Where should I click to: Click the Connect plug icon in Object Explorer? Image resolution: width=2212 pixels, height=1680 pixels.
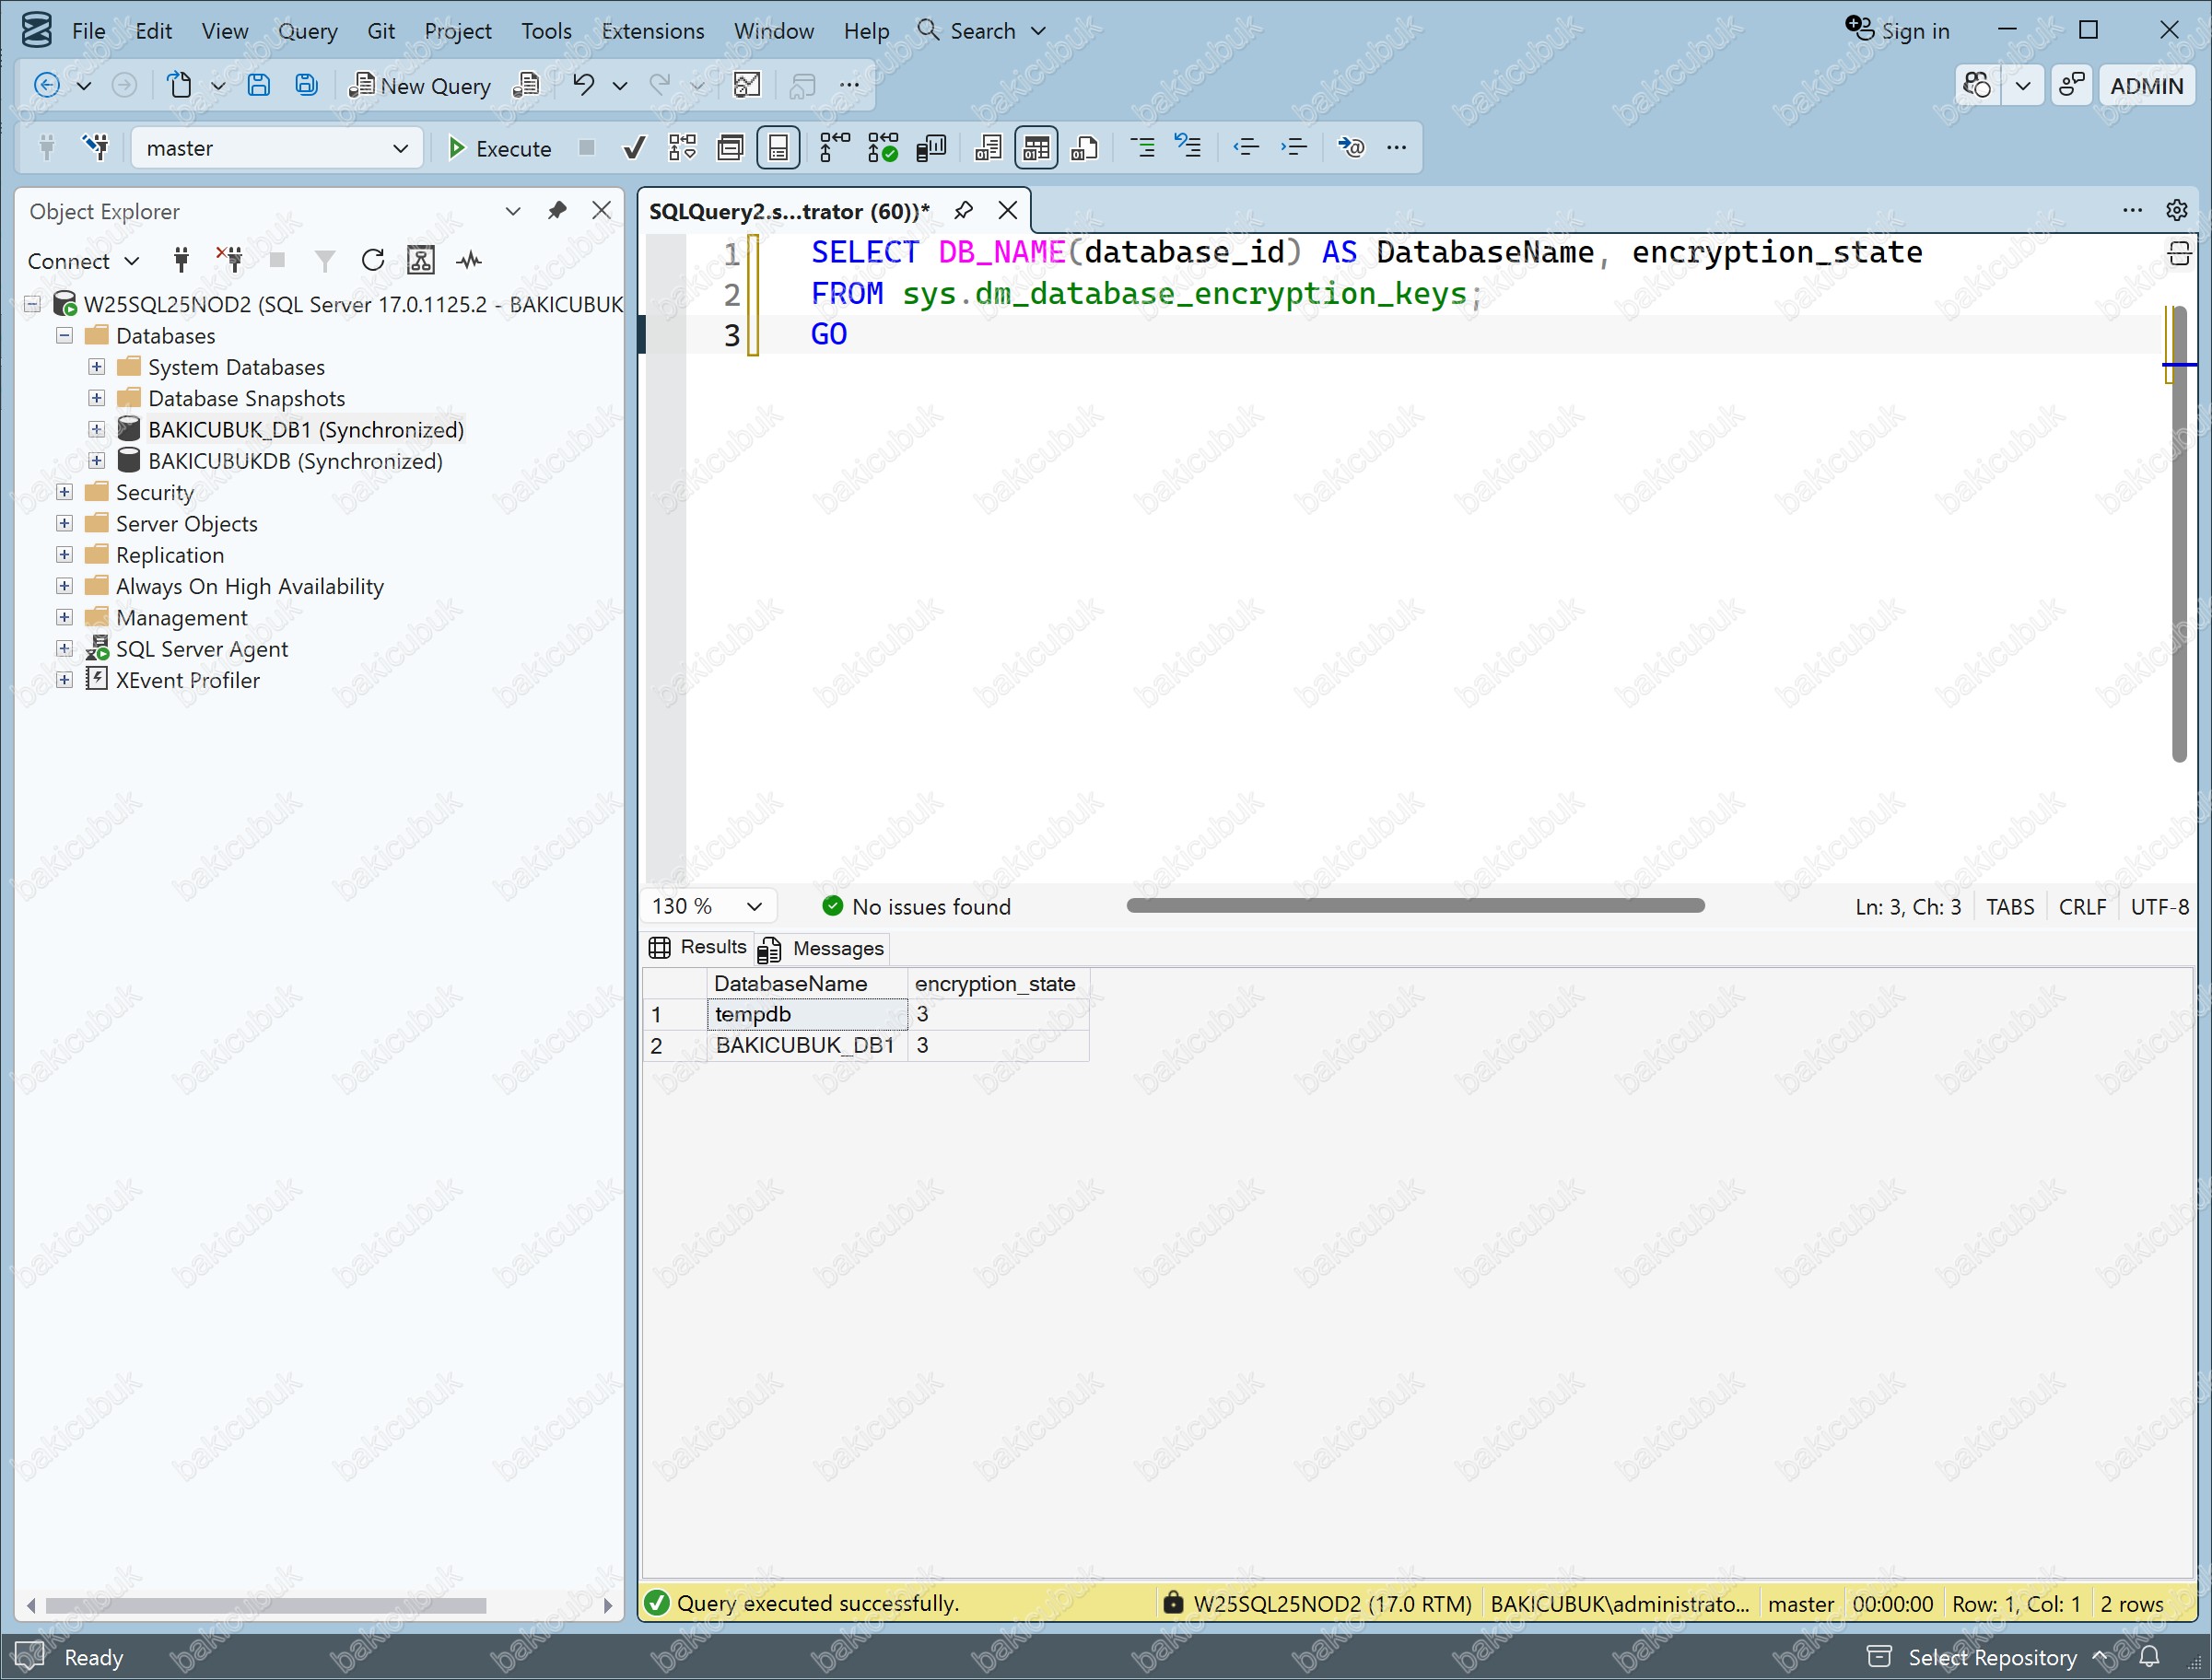(x=181, y=261)
